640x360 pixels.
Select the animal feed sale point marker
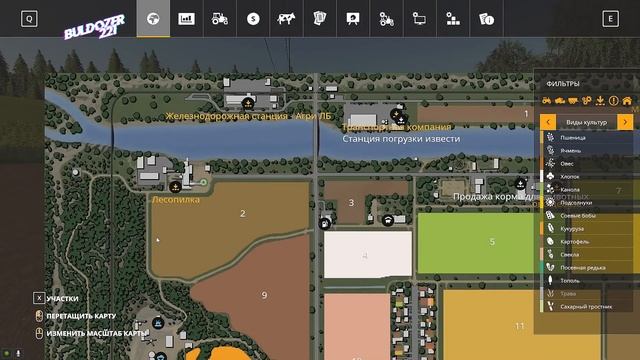tap(520, 184)
